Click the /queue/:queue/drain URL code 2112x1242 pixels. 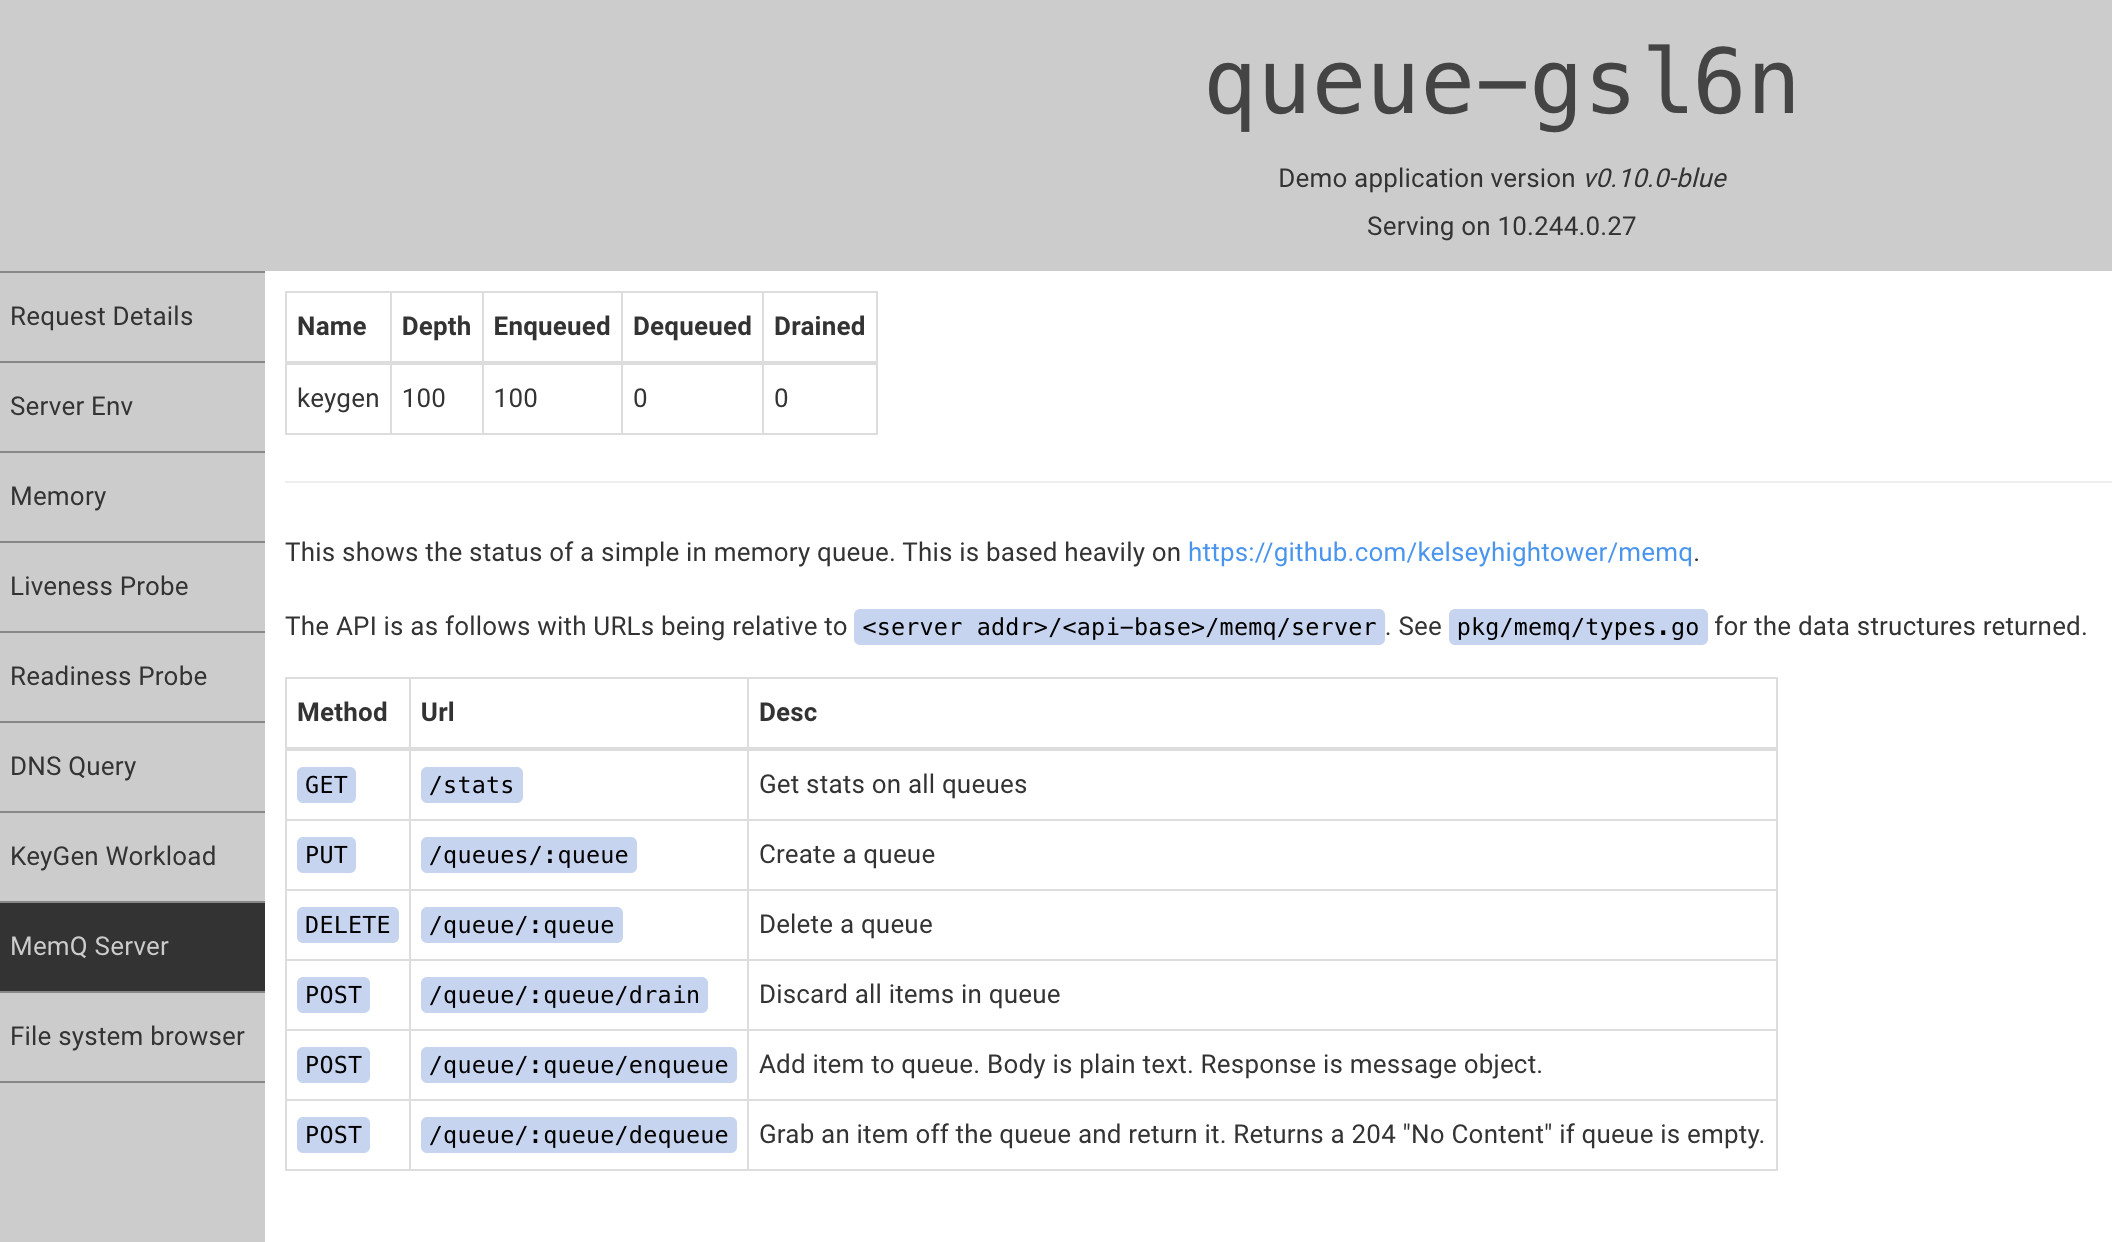564,995
